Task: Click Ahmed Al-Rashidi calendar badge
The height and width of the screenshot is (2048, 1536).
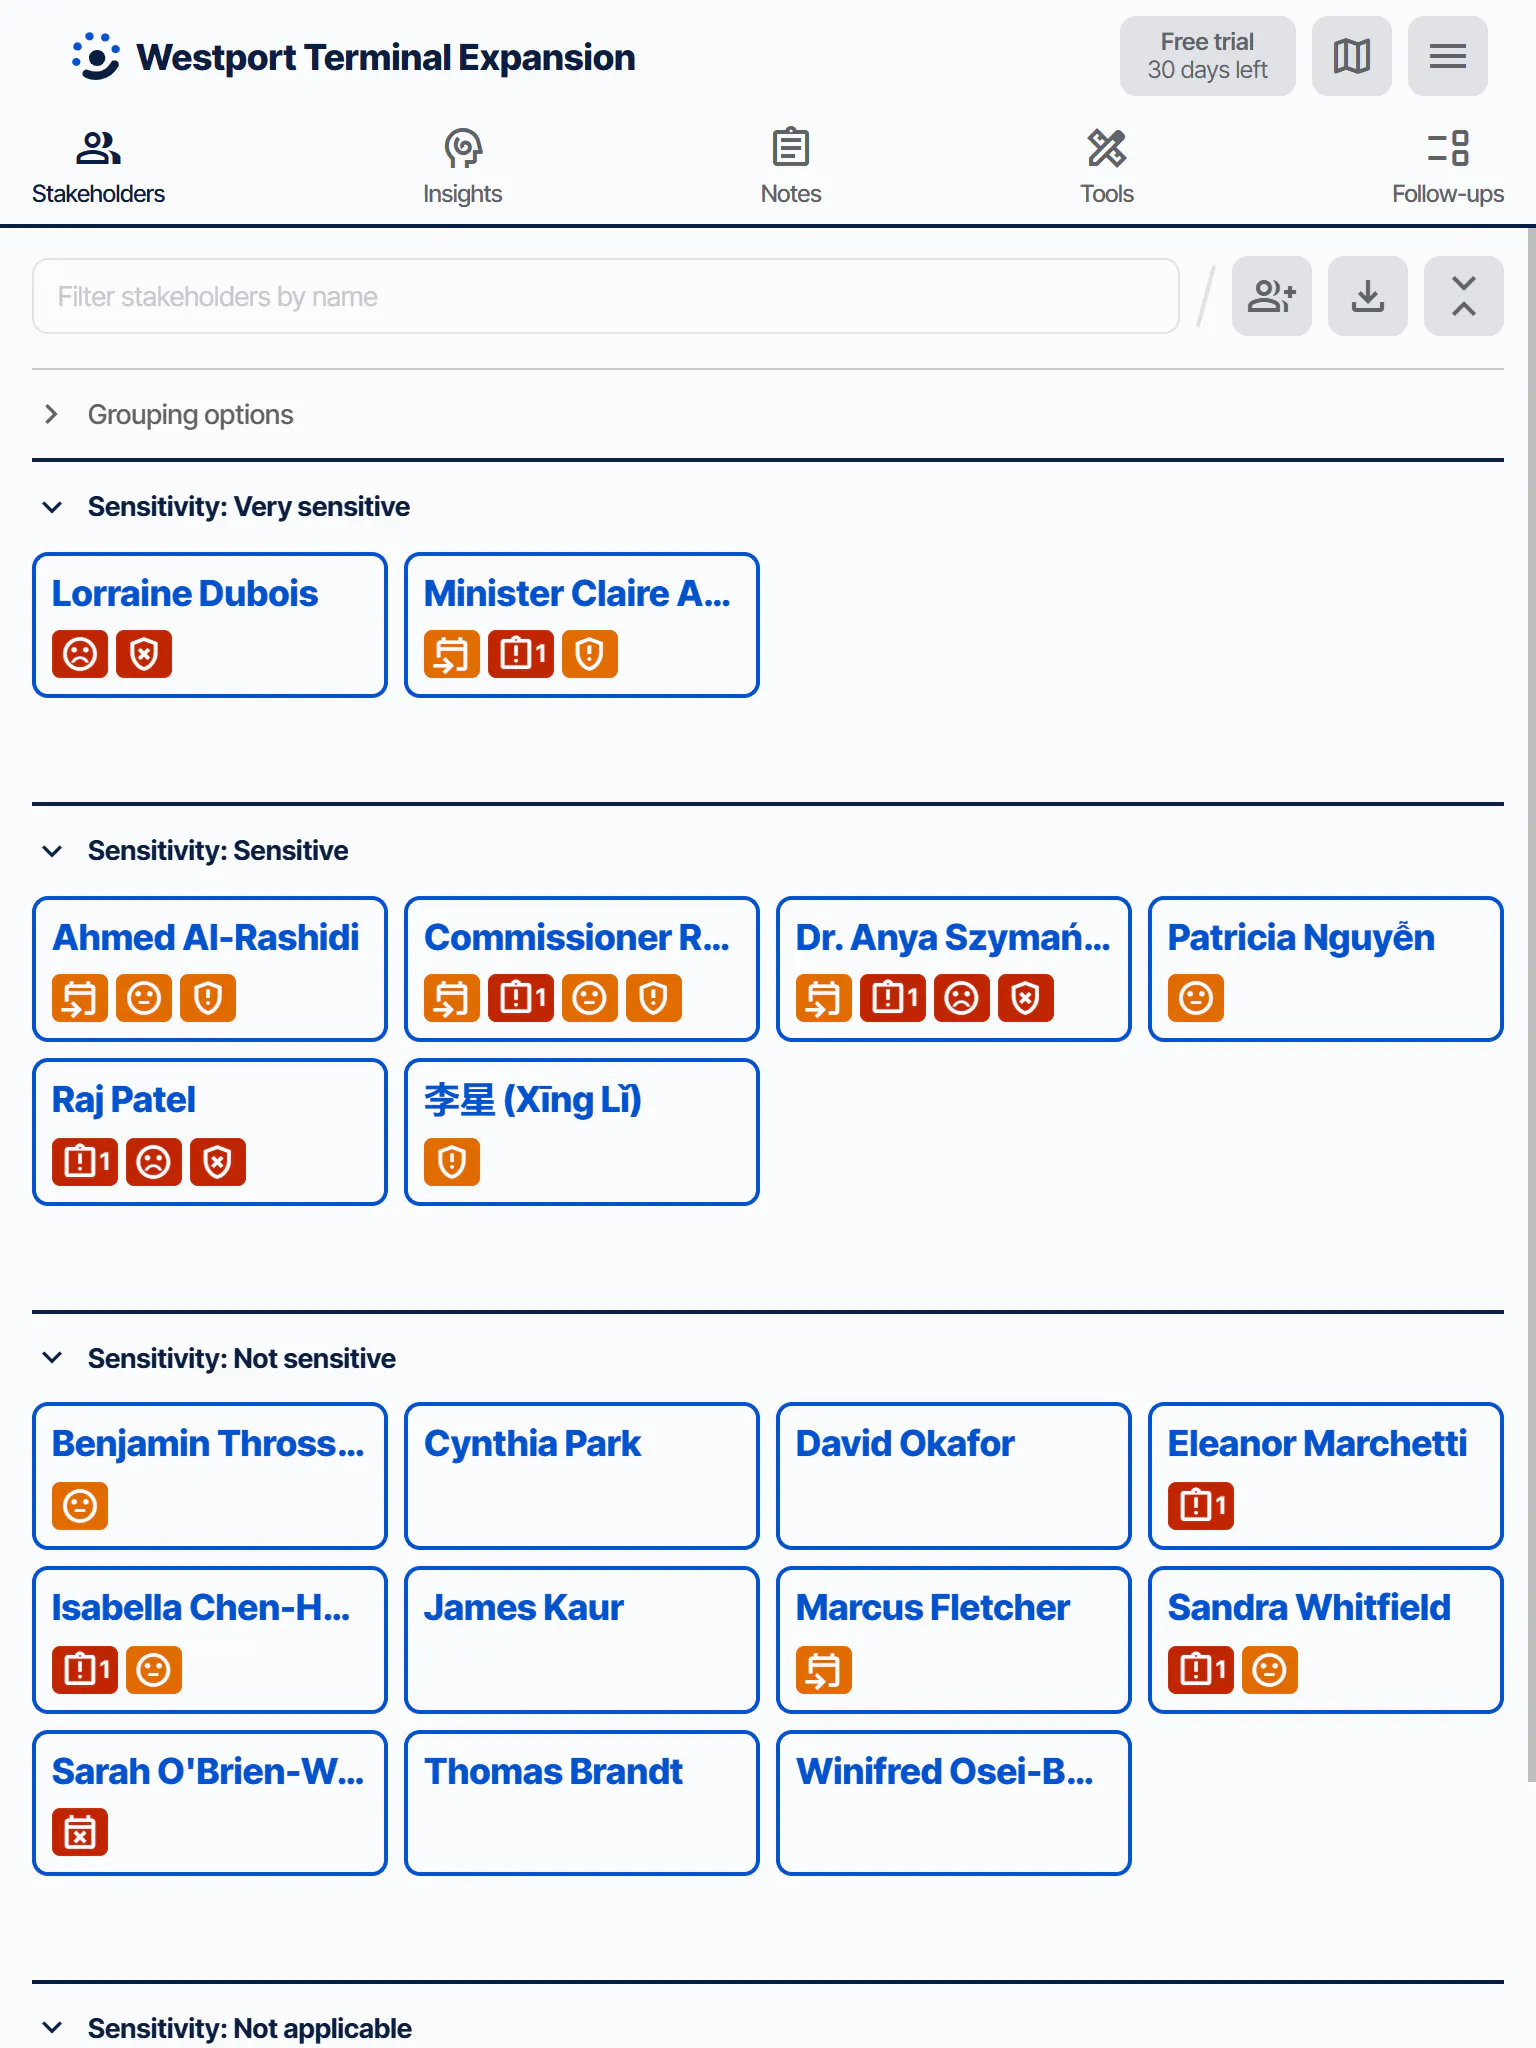Action: [x=80, y=998]
